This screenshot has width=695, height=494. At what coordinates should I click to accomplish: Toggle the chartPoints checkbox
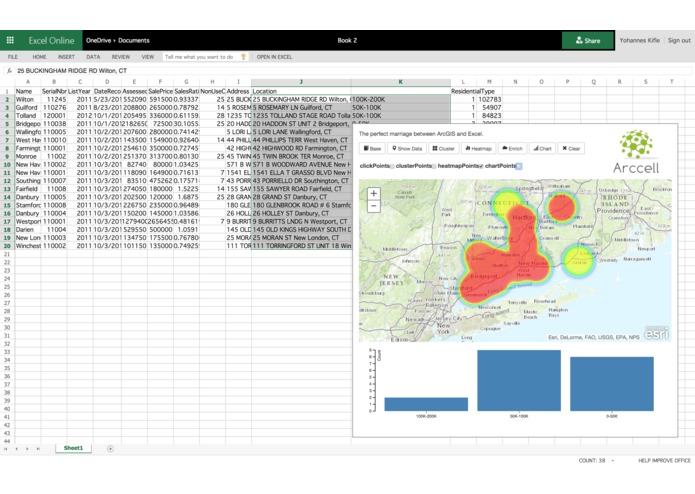[519, 167]
